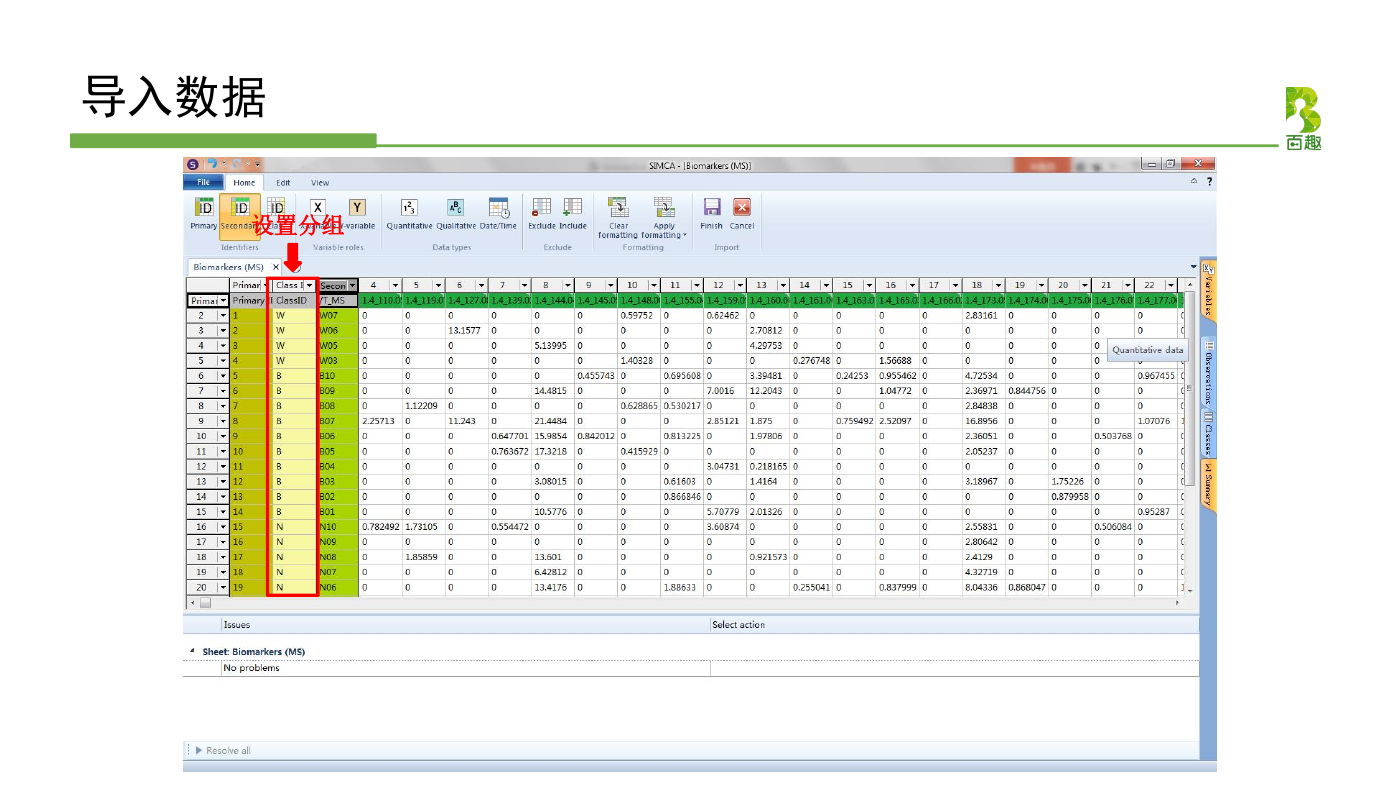The image size is (1400, 788).
Task: Select cell W07 in Secondary ID column
Action: [x=338, y=315]
